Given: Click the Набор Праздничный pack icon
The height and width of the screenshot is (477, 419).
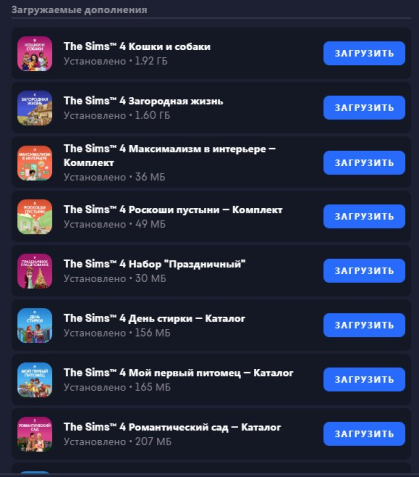Looking at the screenshot, I should coord(35,271).
